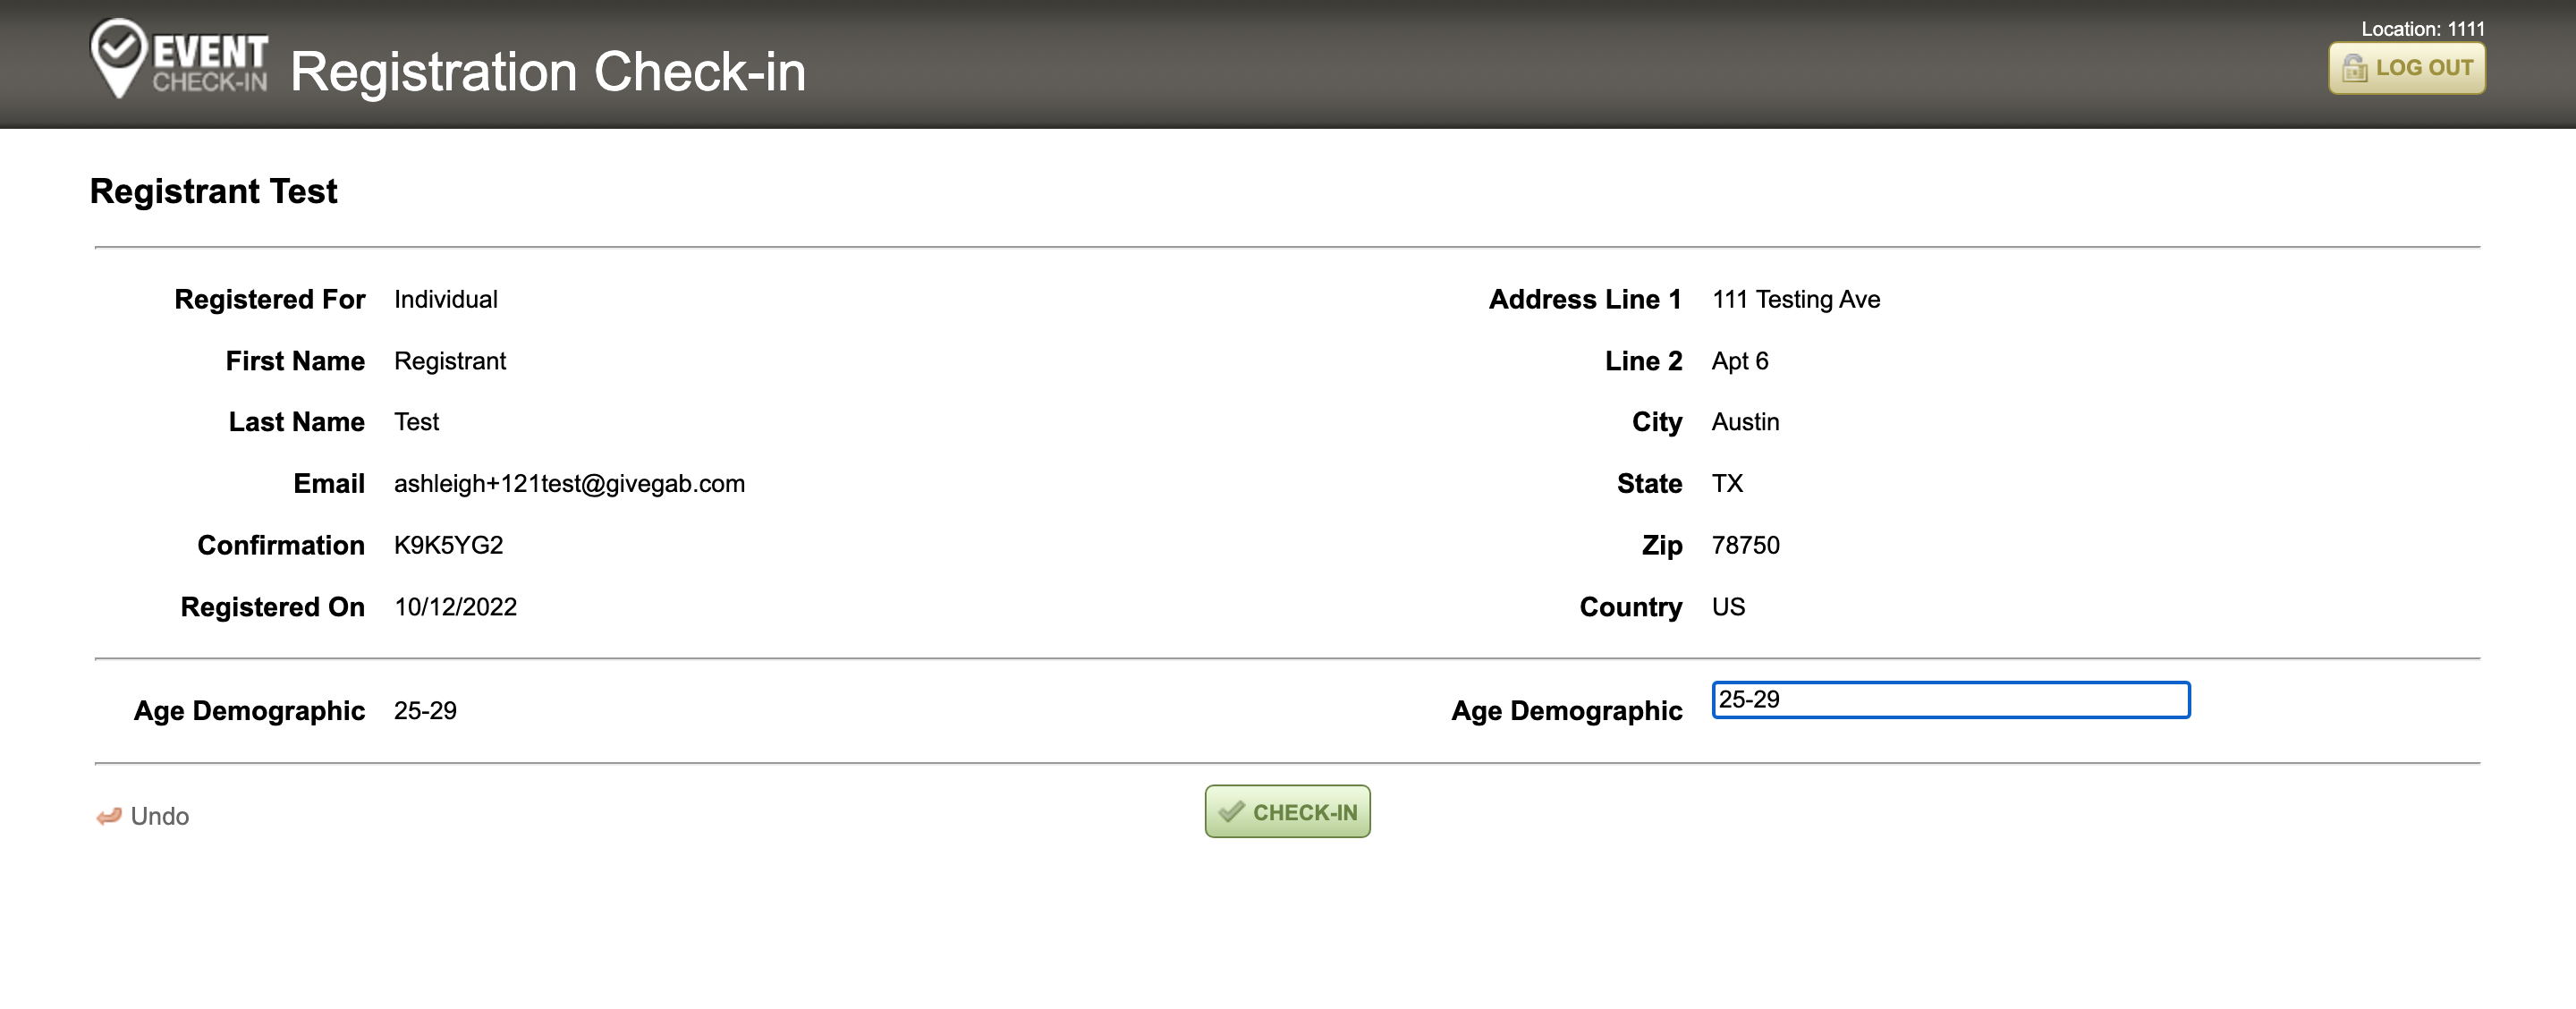
Task: Click the LOG OUT button
Action: (x=2406, y=68)
